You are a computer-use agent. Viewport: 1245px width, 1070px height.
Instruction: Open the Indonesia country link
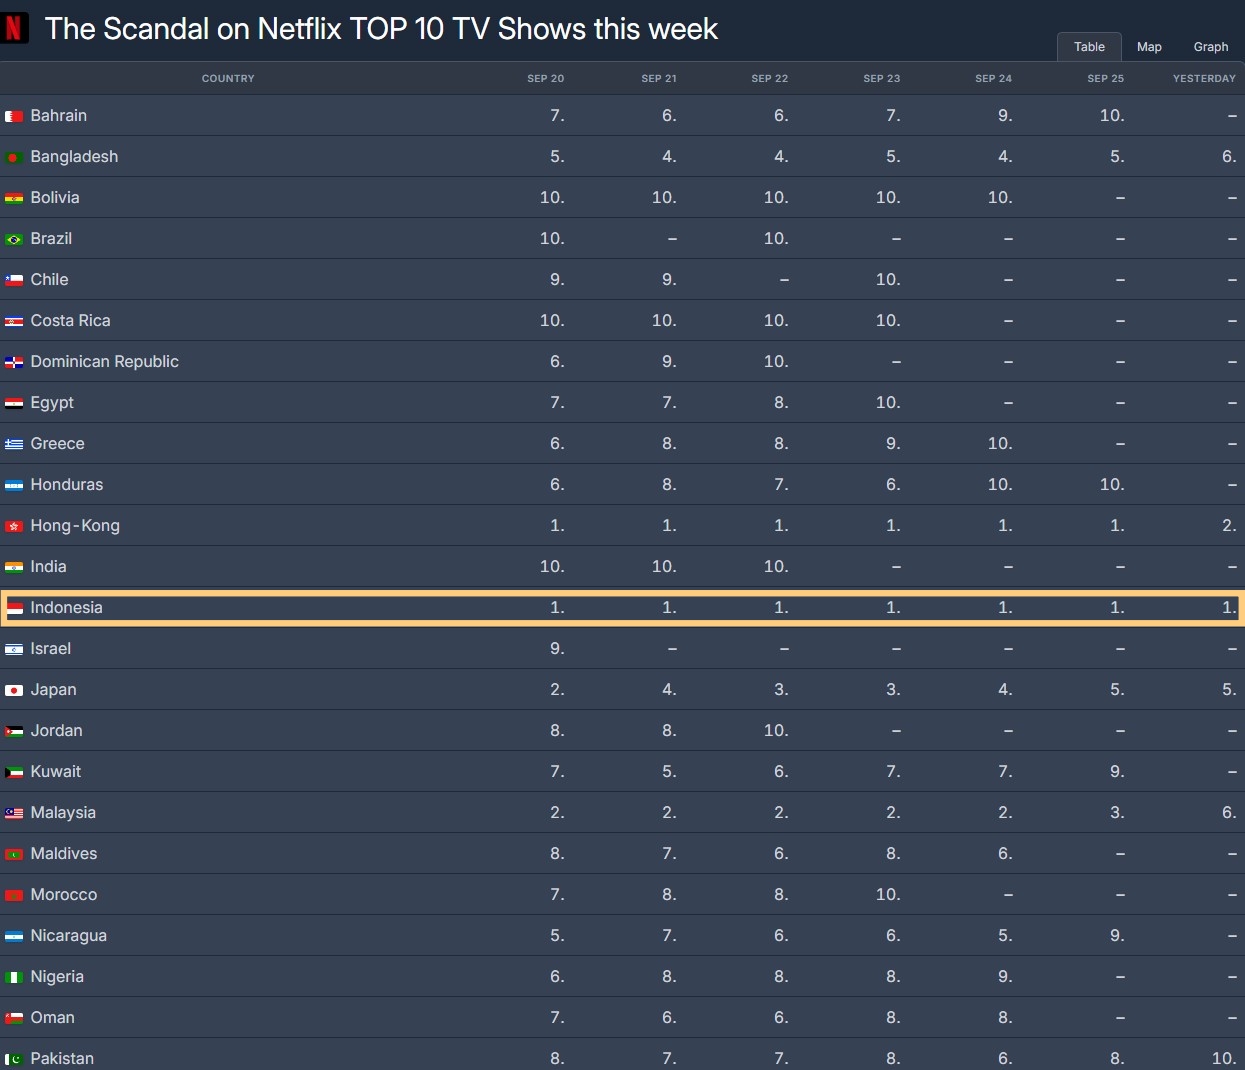coord(66,608)
